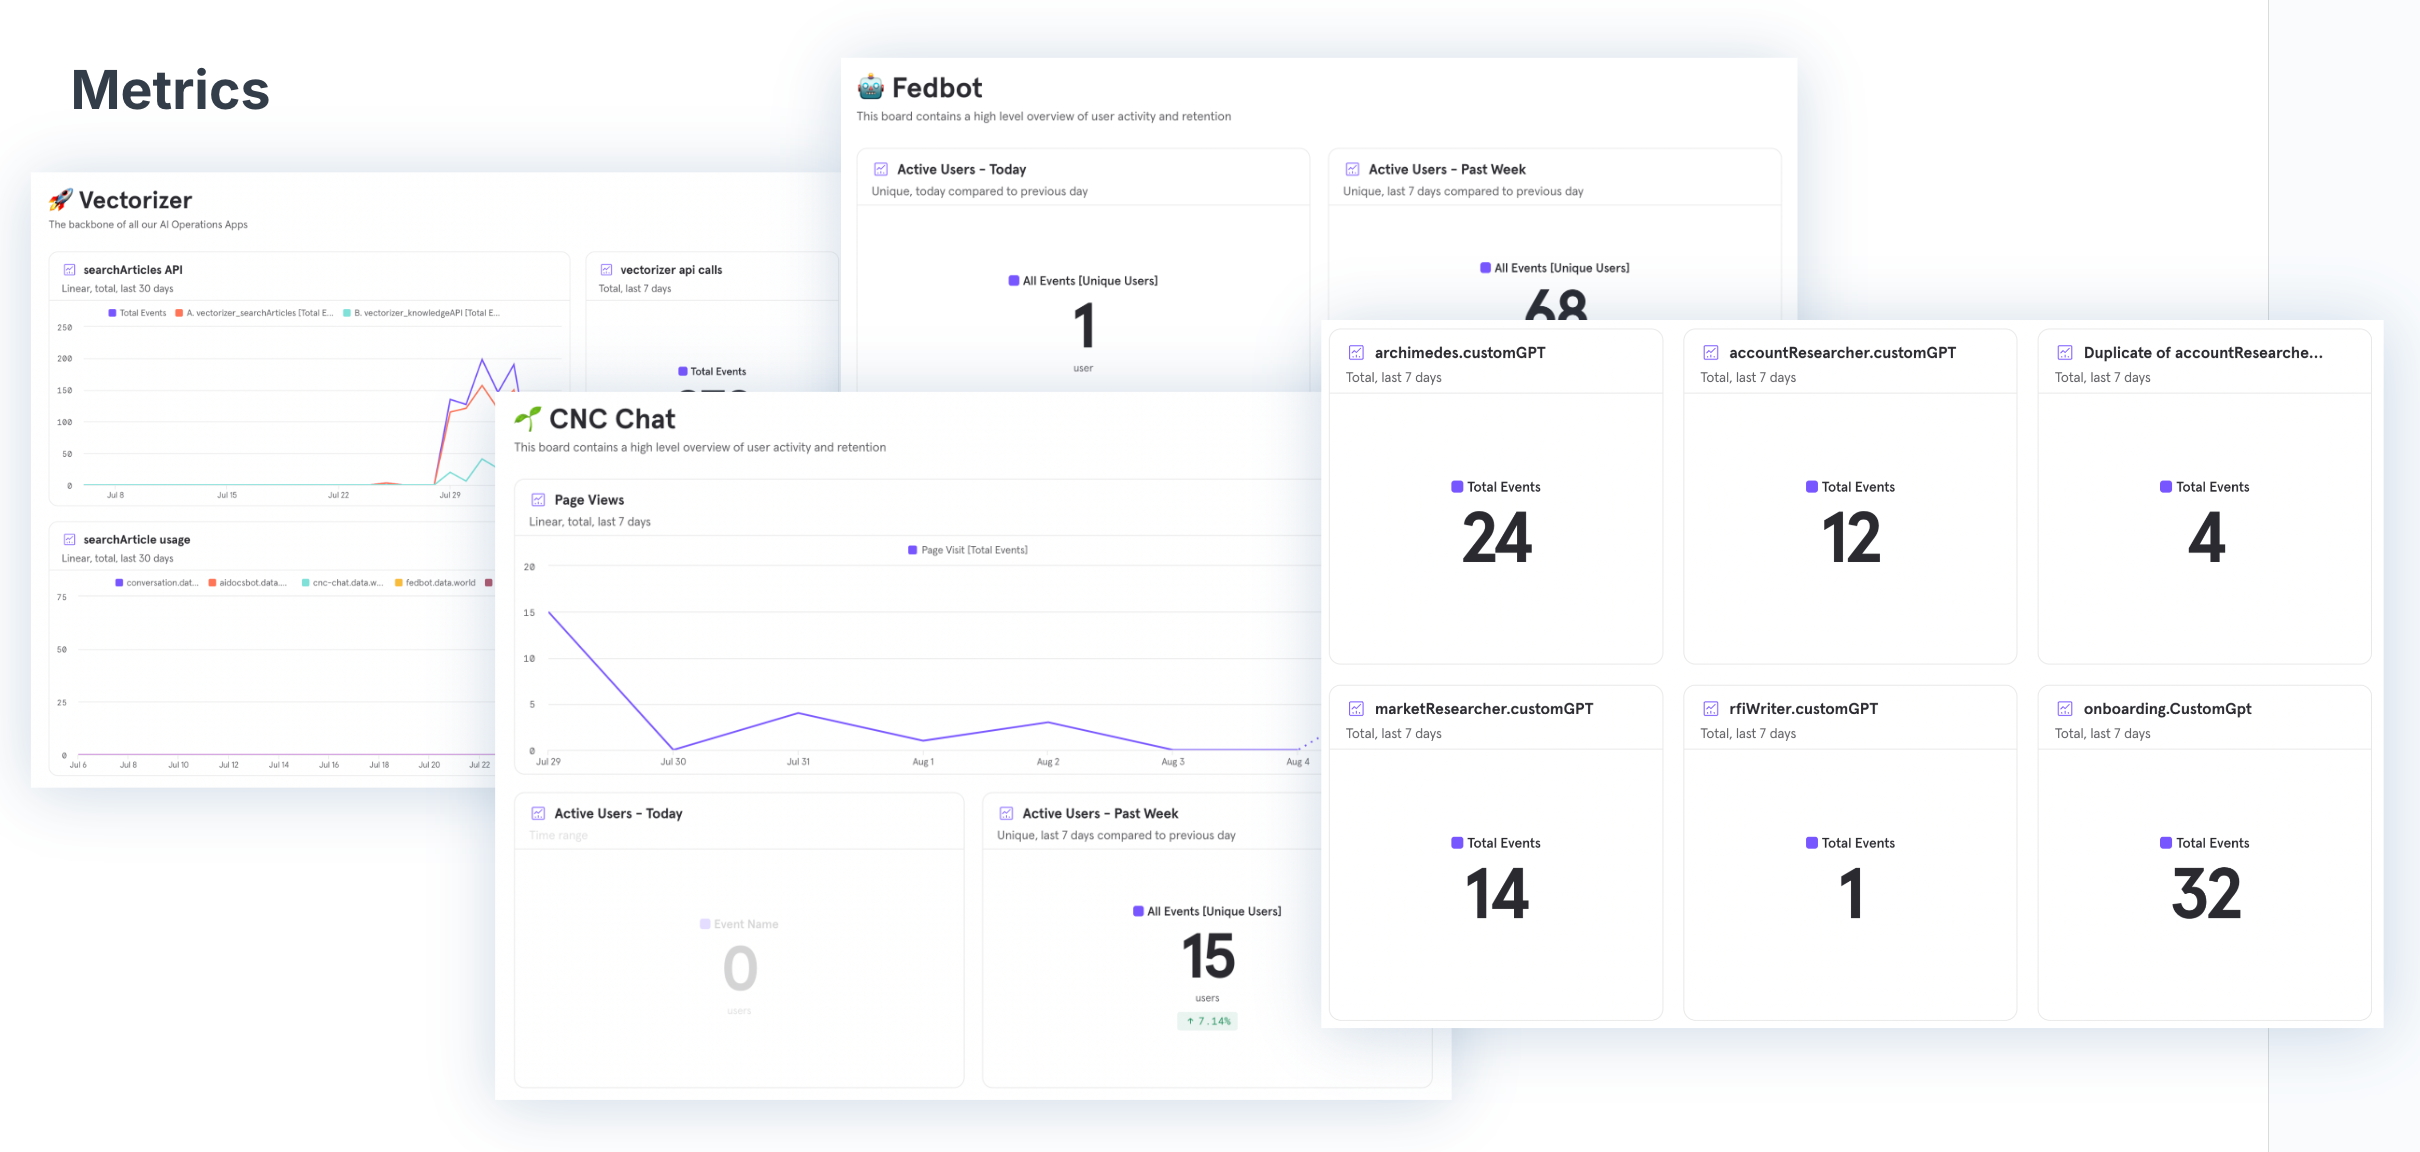Open the searchArticle usage report title

point(137,540)
